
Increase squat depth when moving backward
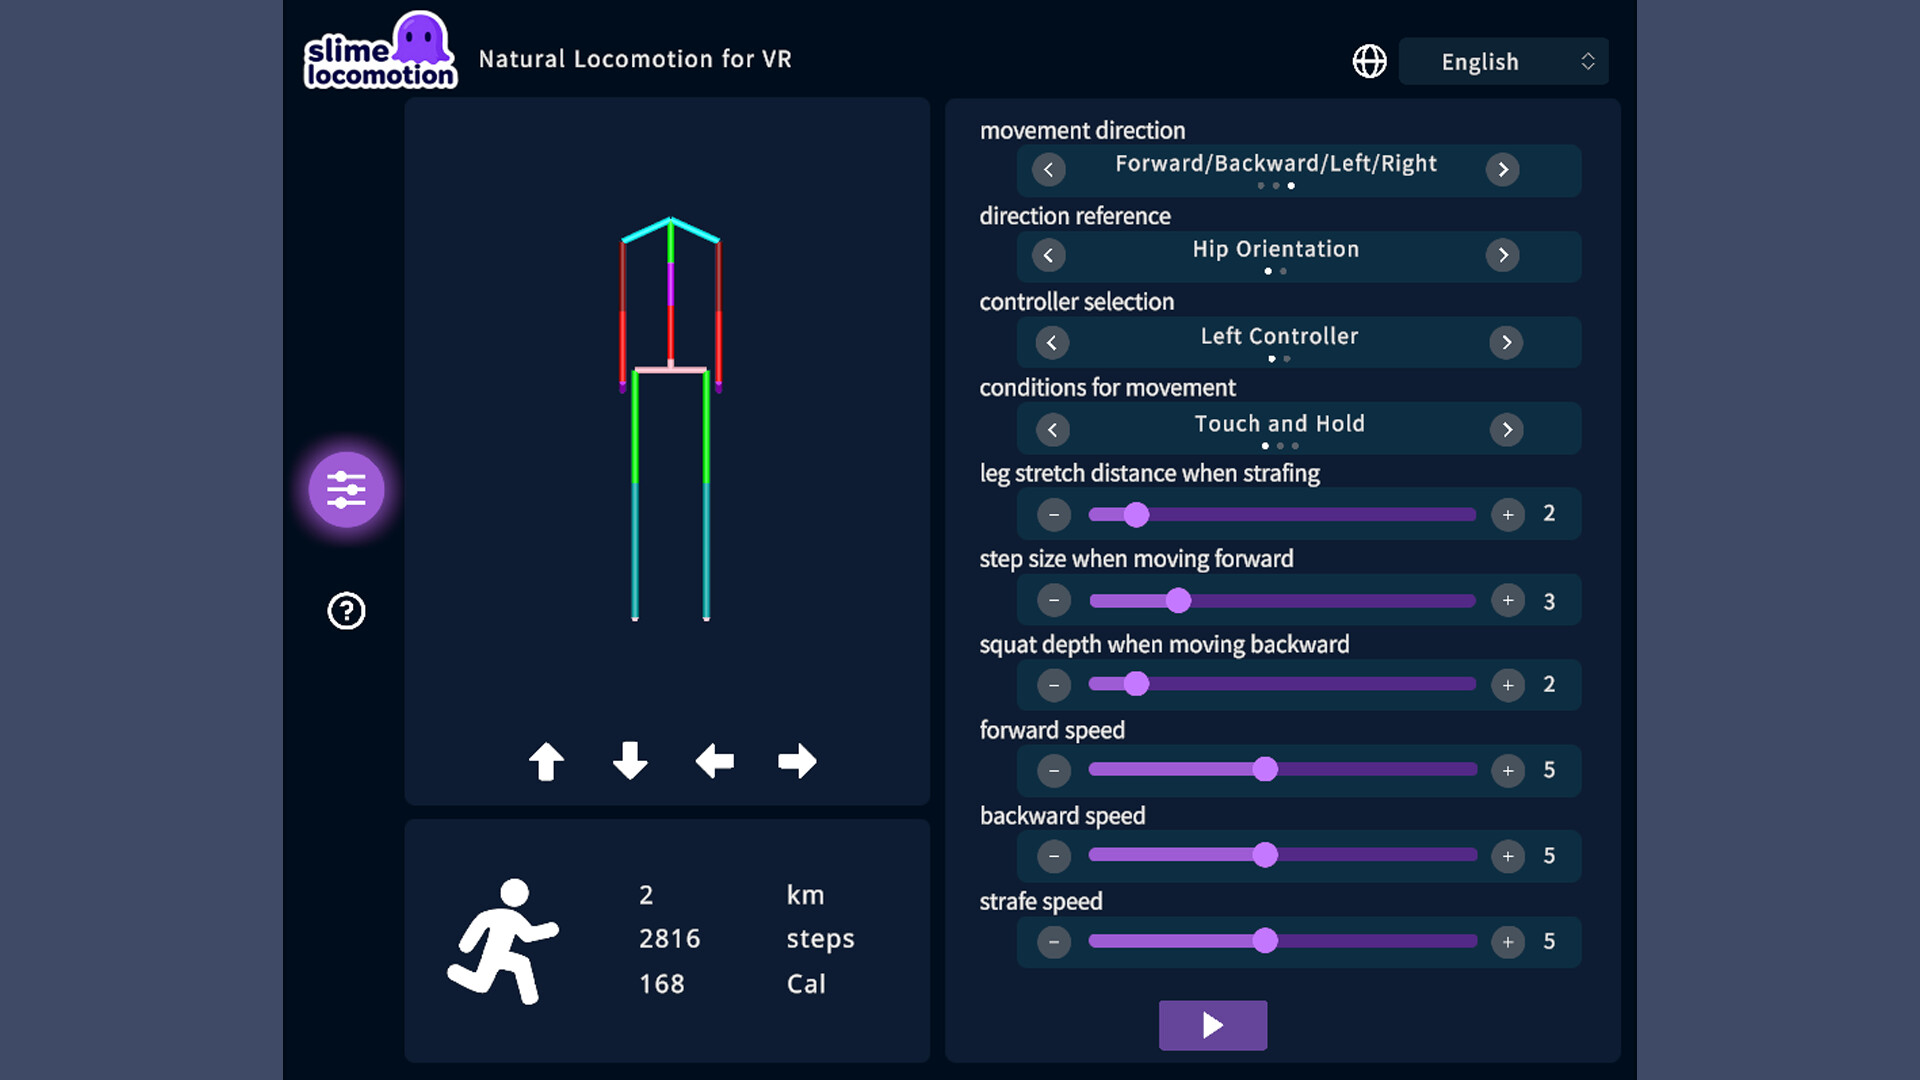(x=1508, y=685)
